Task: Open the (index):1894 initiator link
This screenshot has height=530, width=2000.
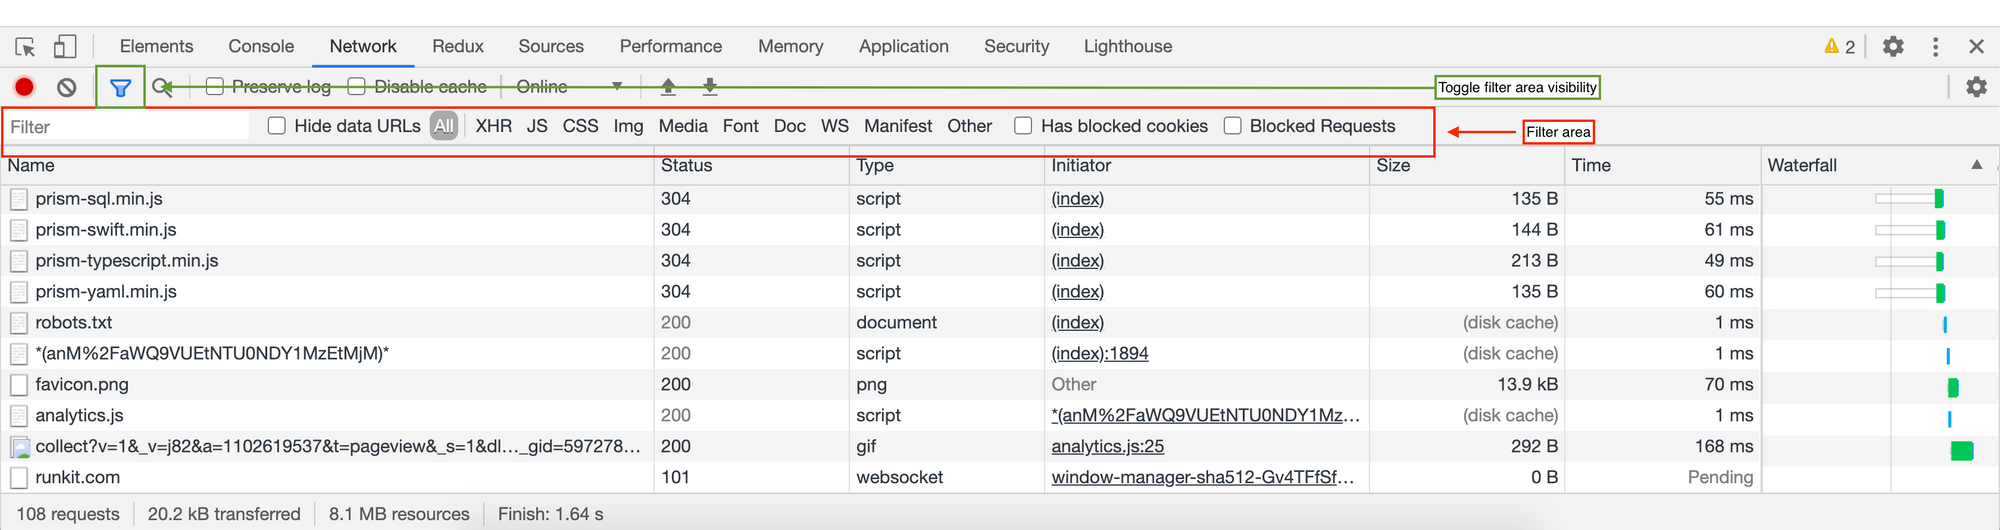Action: 1099,354
